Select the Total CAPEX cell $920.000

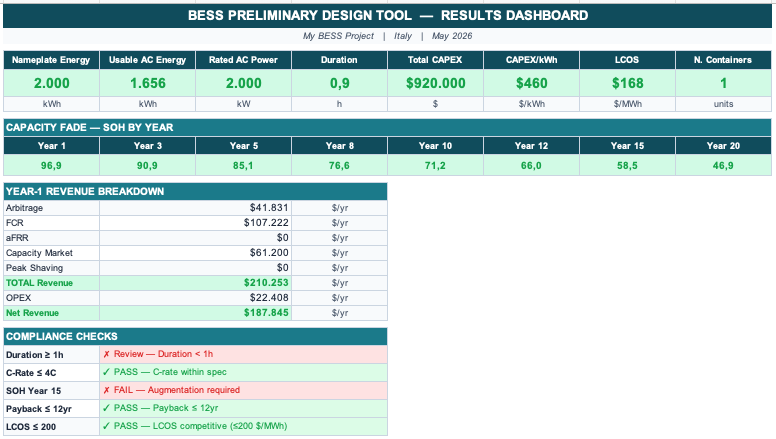click(436, 83)
